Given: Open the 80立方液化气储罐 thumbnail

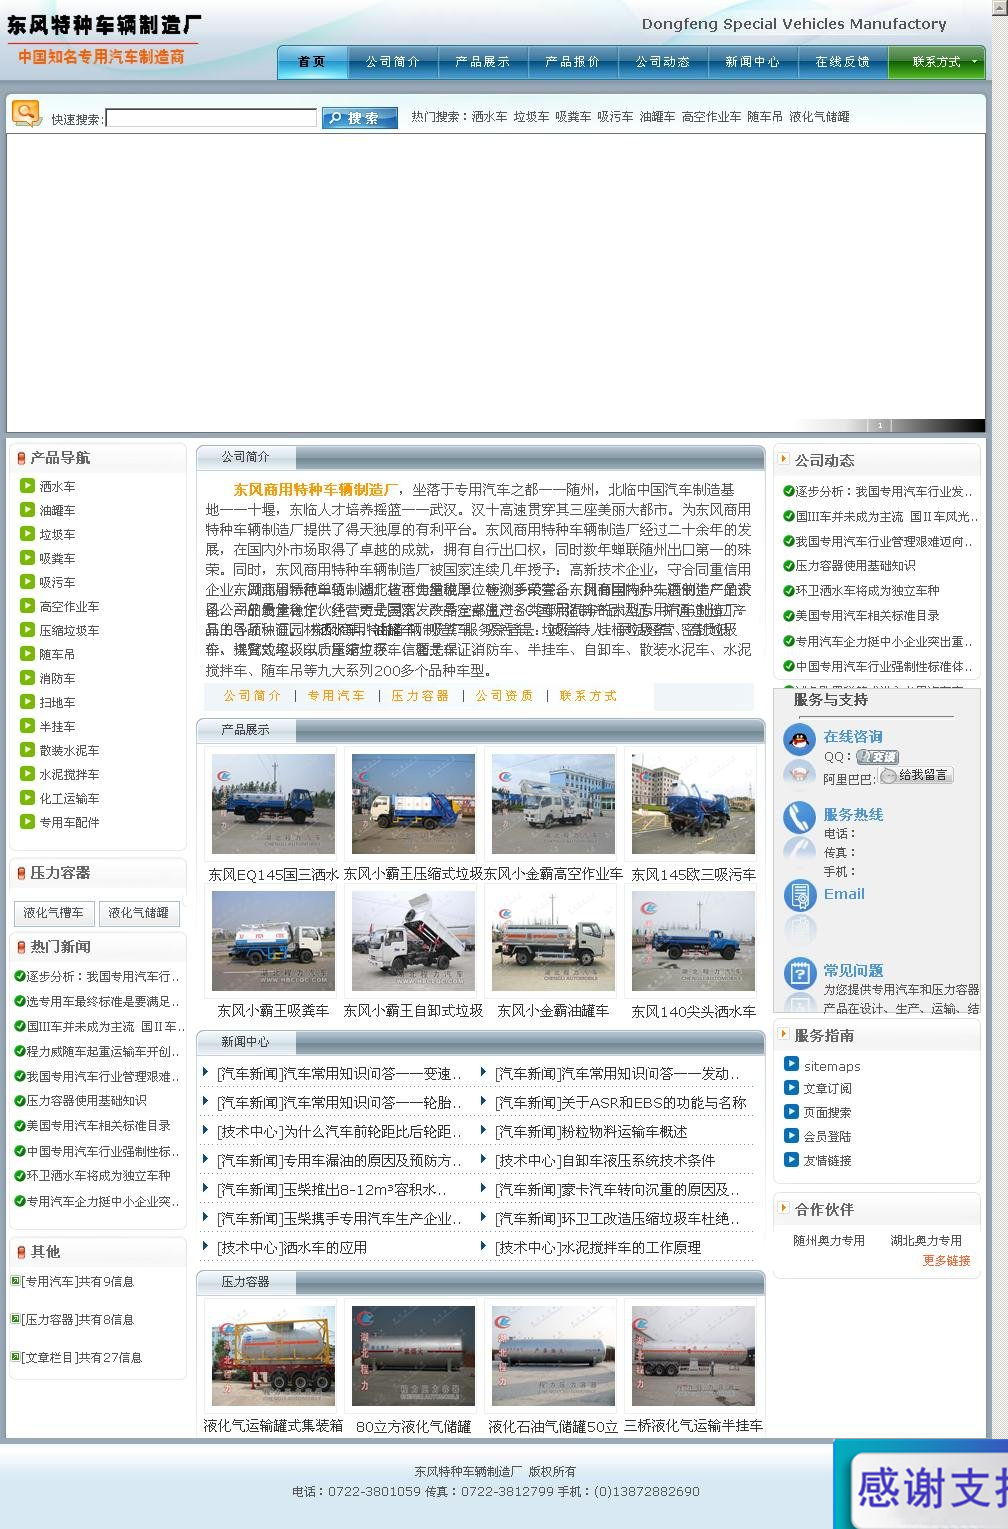Looking at the screenshot, I should pyautogui.click(x=413, y=1356).
